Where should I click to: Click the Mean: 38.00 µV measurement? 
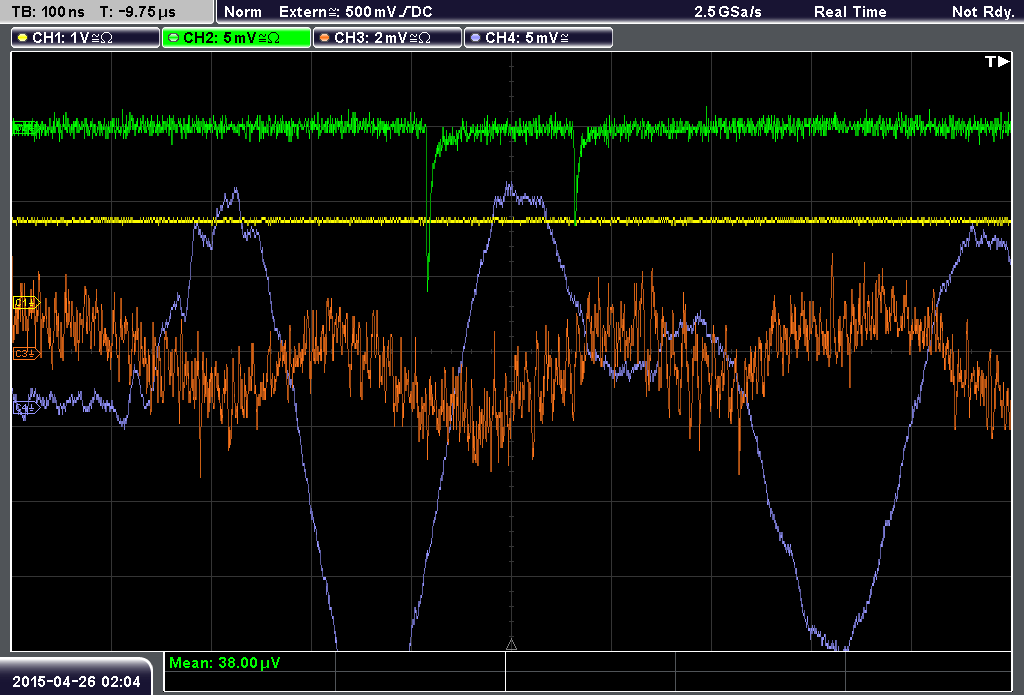tap(225, 663)
